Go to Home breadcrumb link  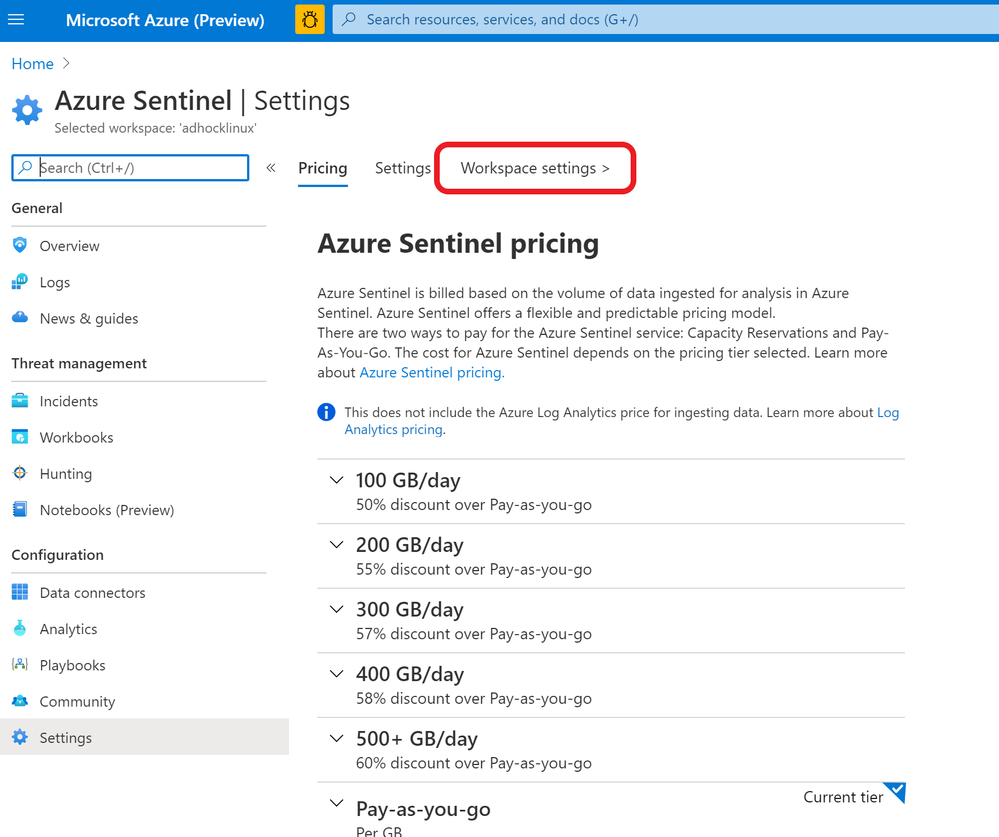(x=32, y=64)
